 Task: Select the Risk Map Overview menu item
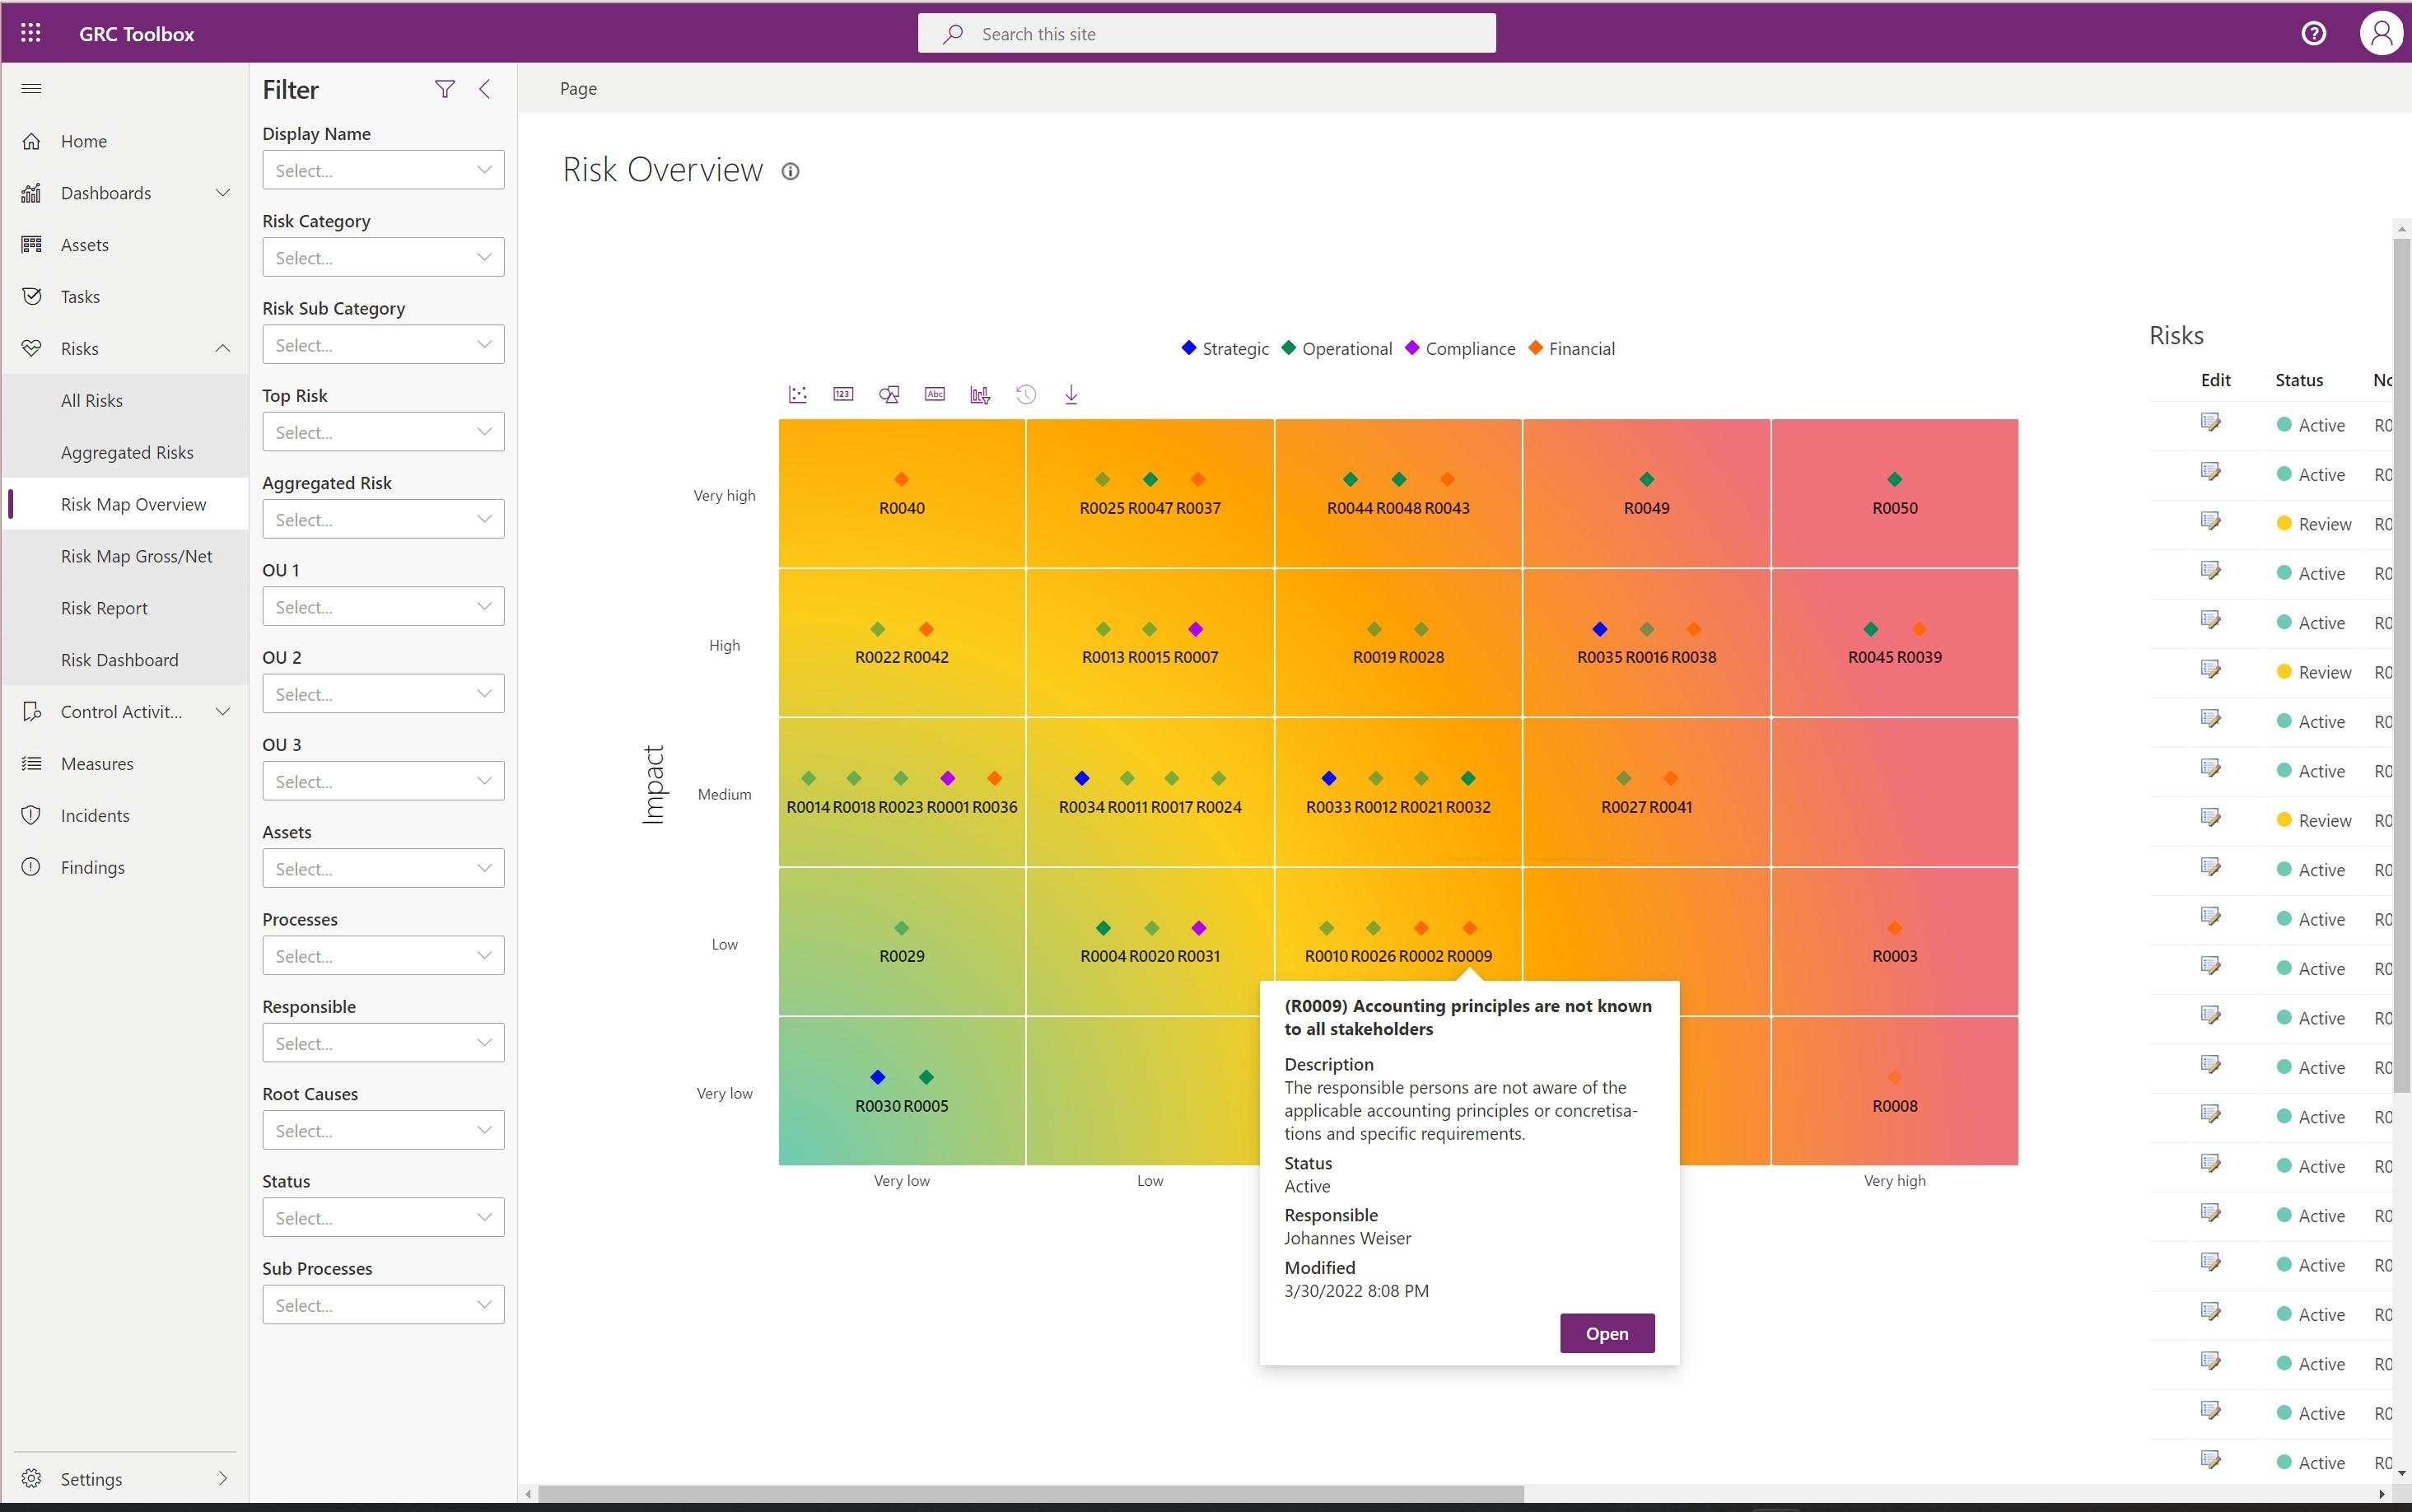[134, 503]
